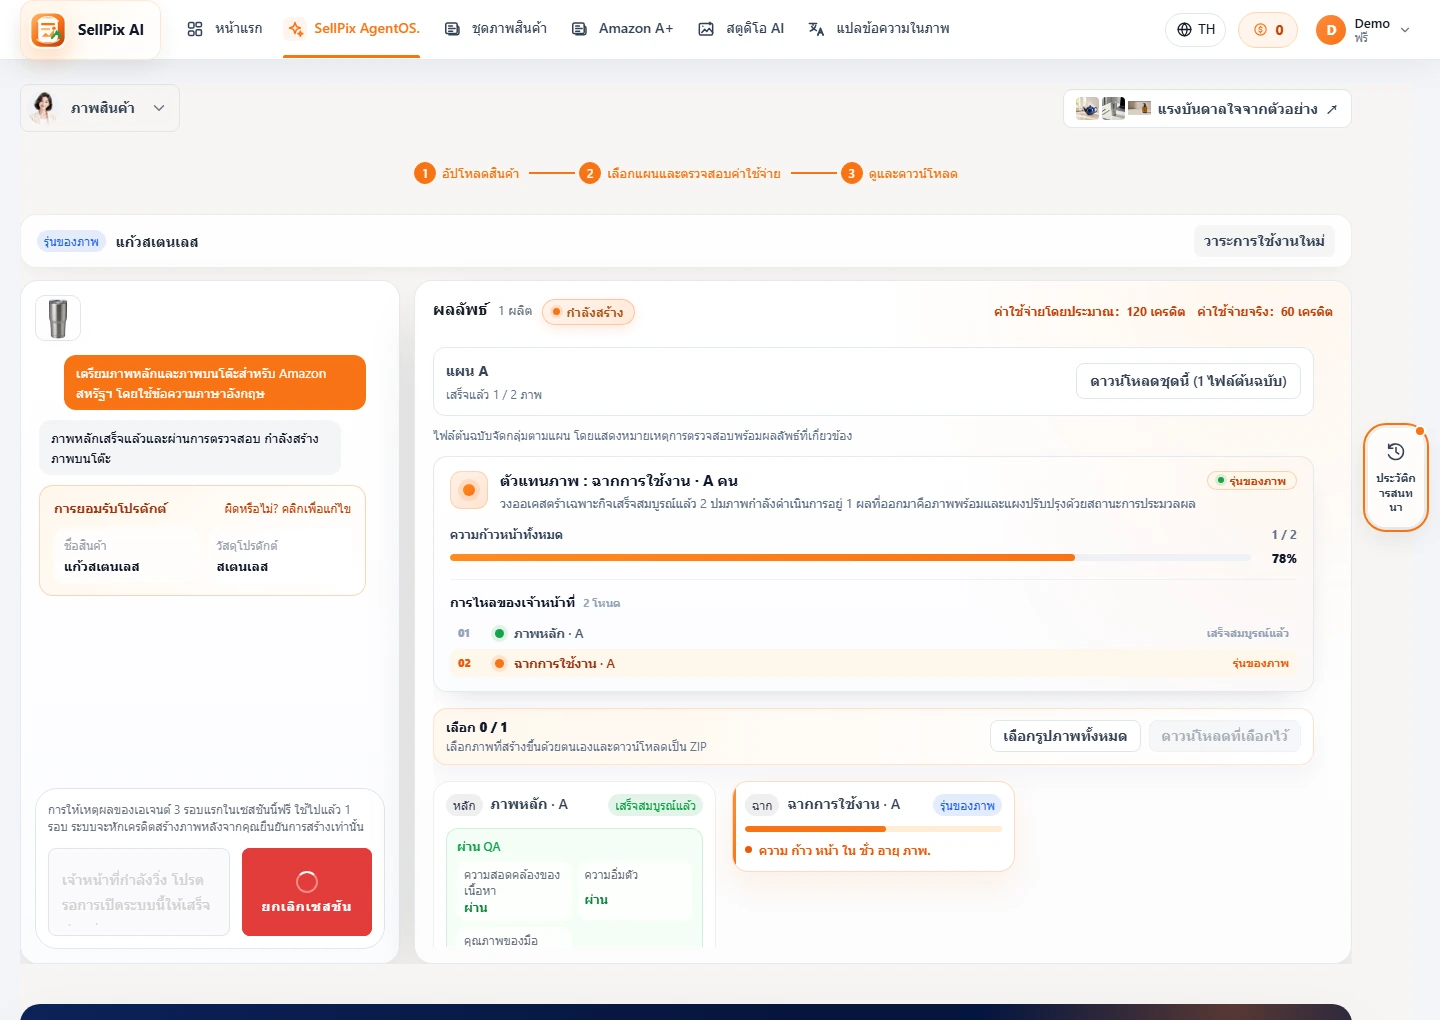Viewport: 1440px width, 1020px height.
Task: Click the scene card progress bar
Action: [873, 828]
